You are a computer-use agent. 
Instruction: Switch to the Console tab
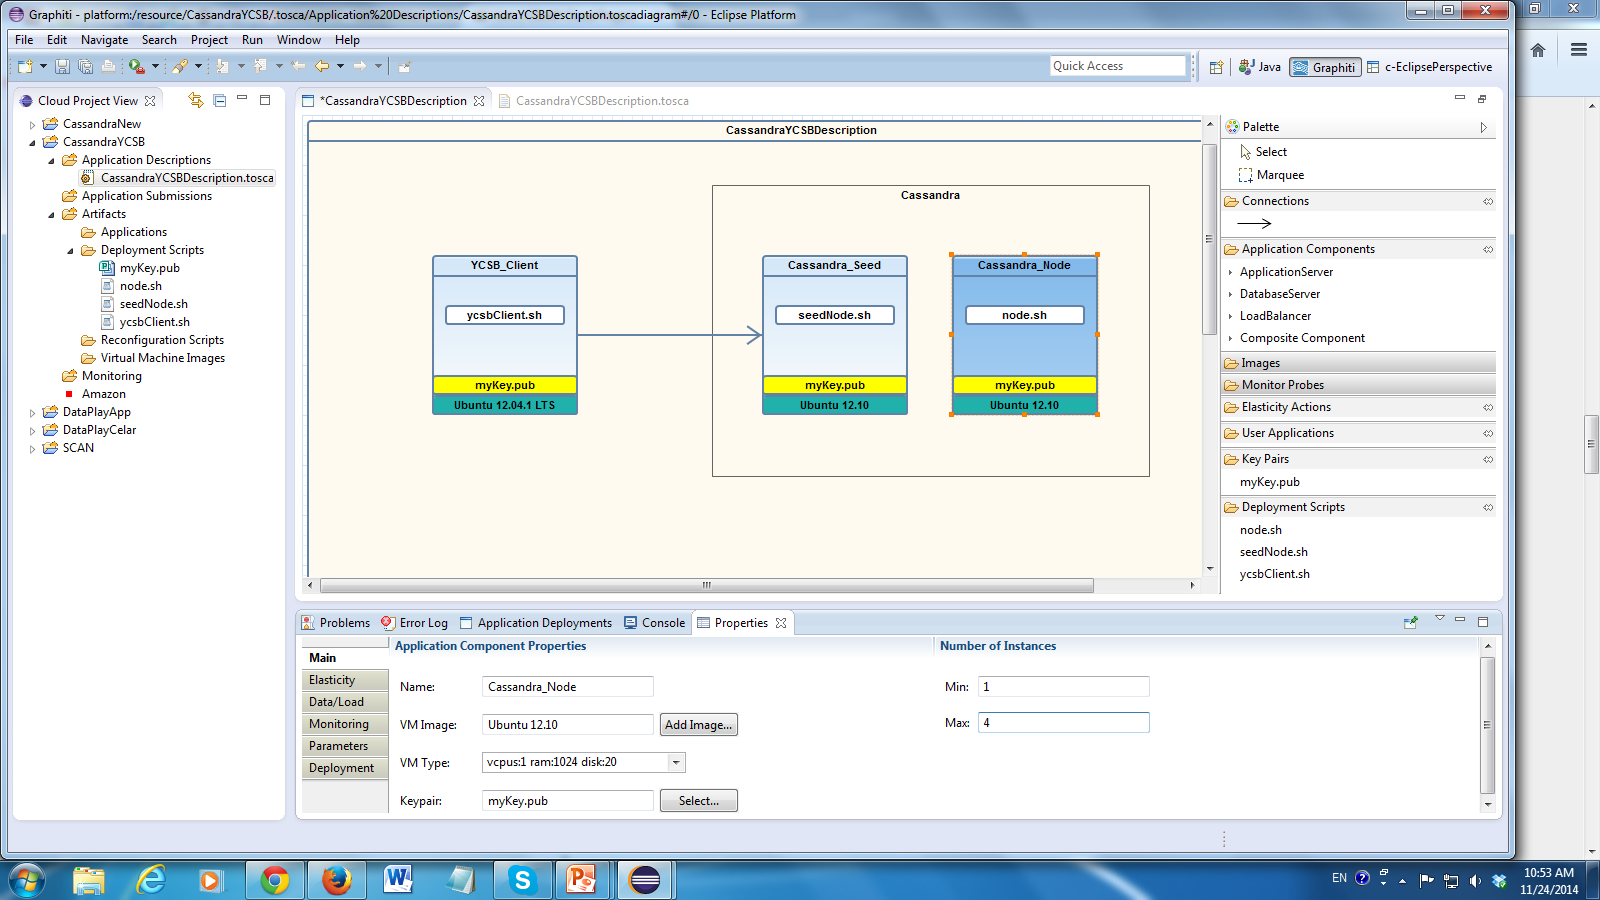pyautogui.click(x=655, y=622)
